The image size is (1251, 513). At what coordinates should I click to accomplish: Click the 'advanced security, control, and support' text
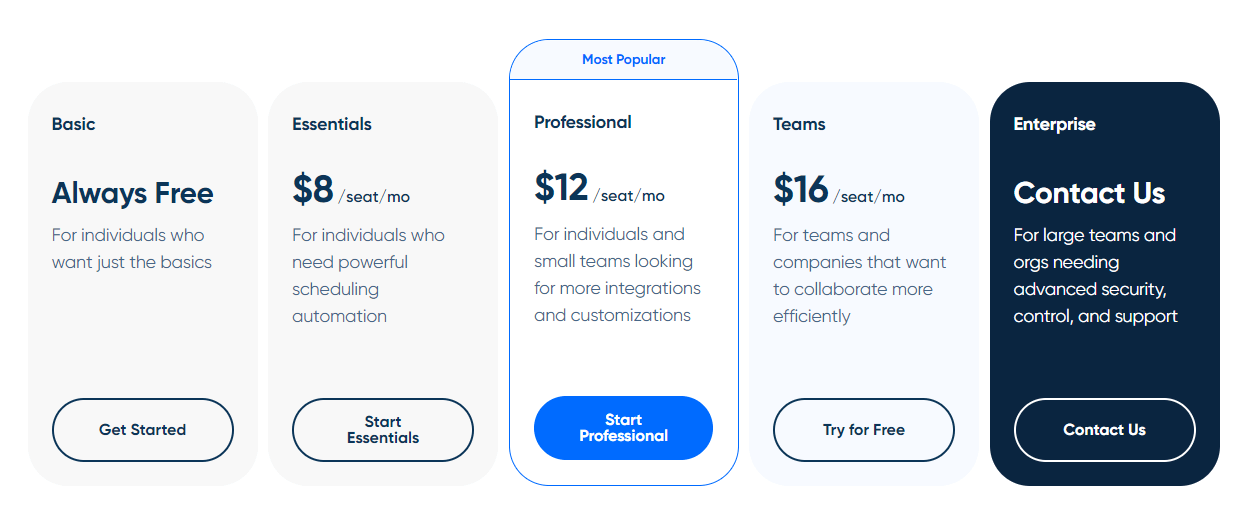coord(1094,302)
